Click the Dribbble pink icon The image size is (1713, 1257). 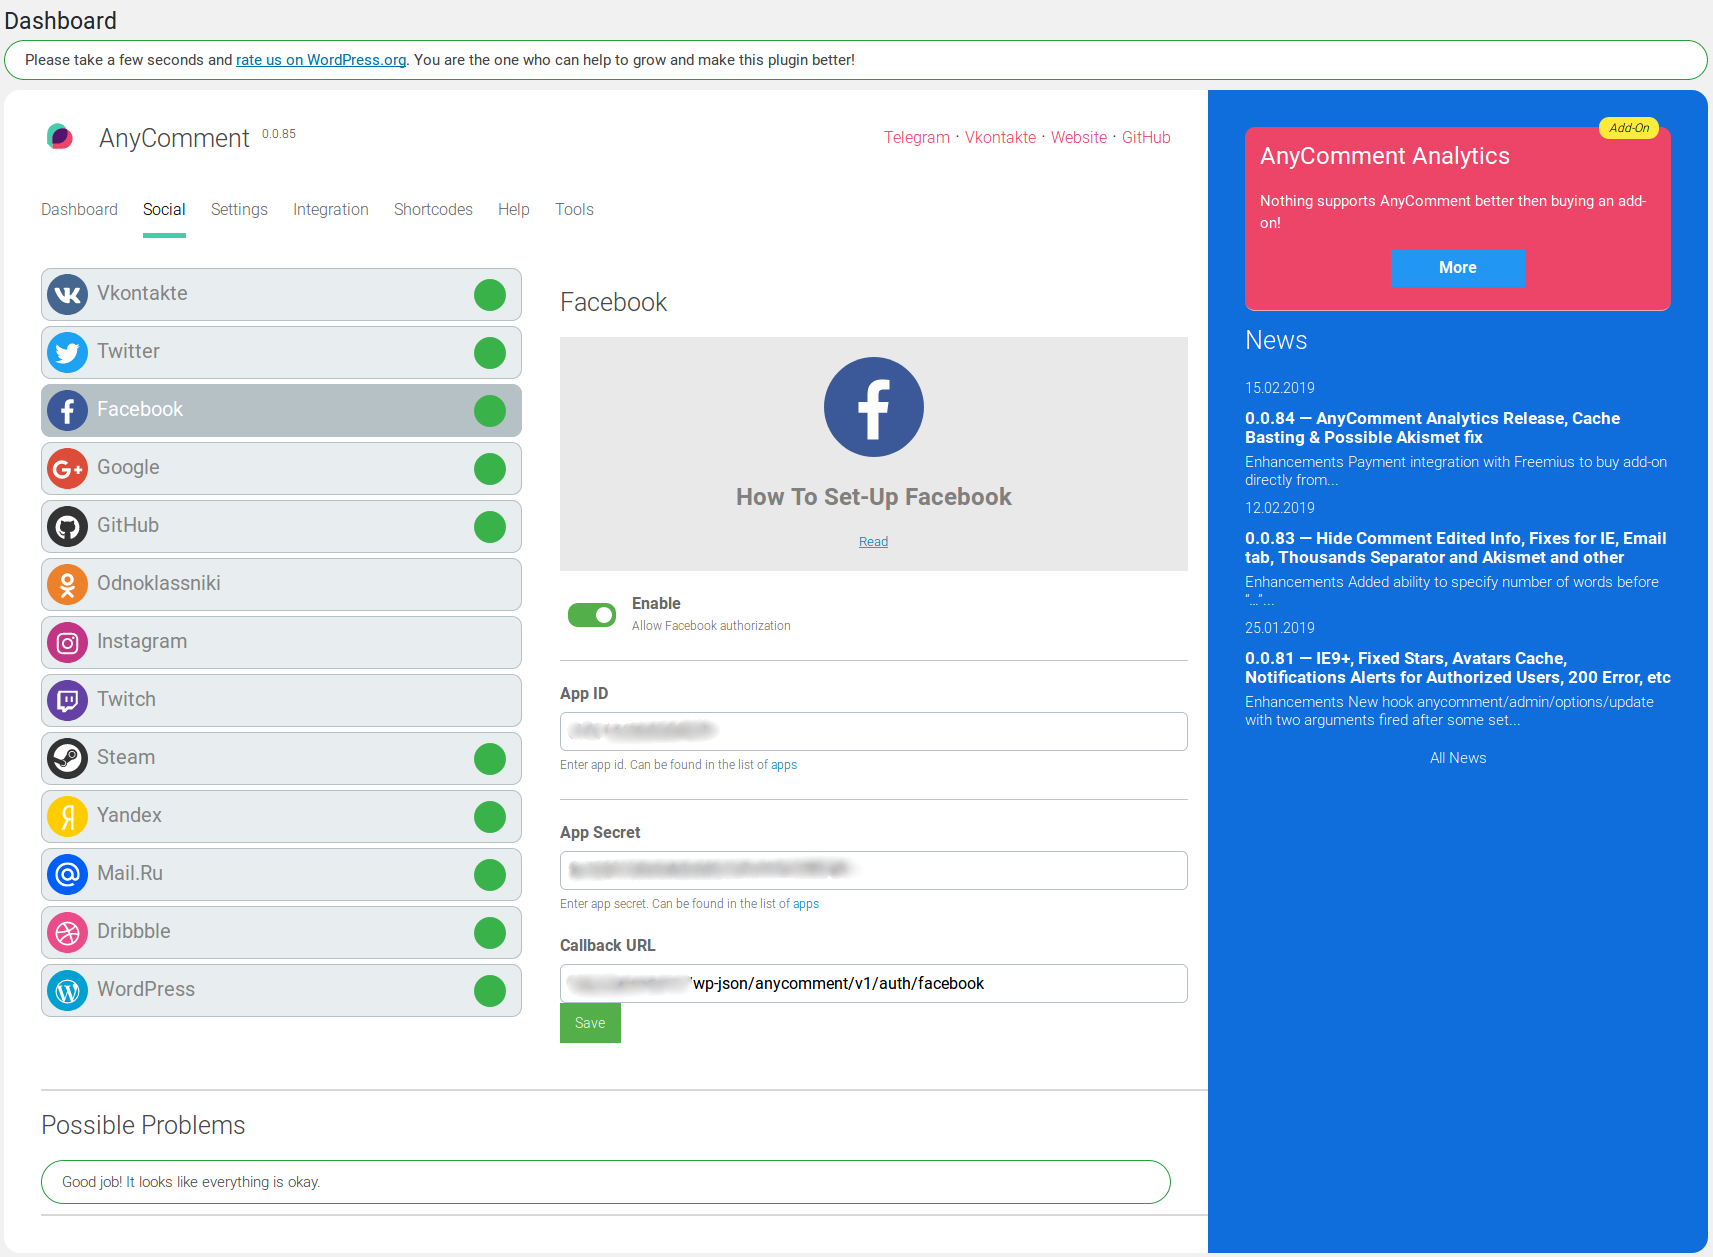tap(67, 933)
